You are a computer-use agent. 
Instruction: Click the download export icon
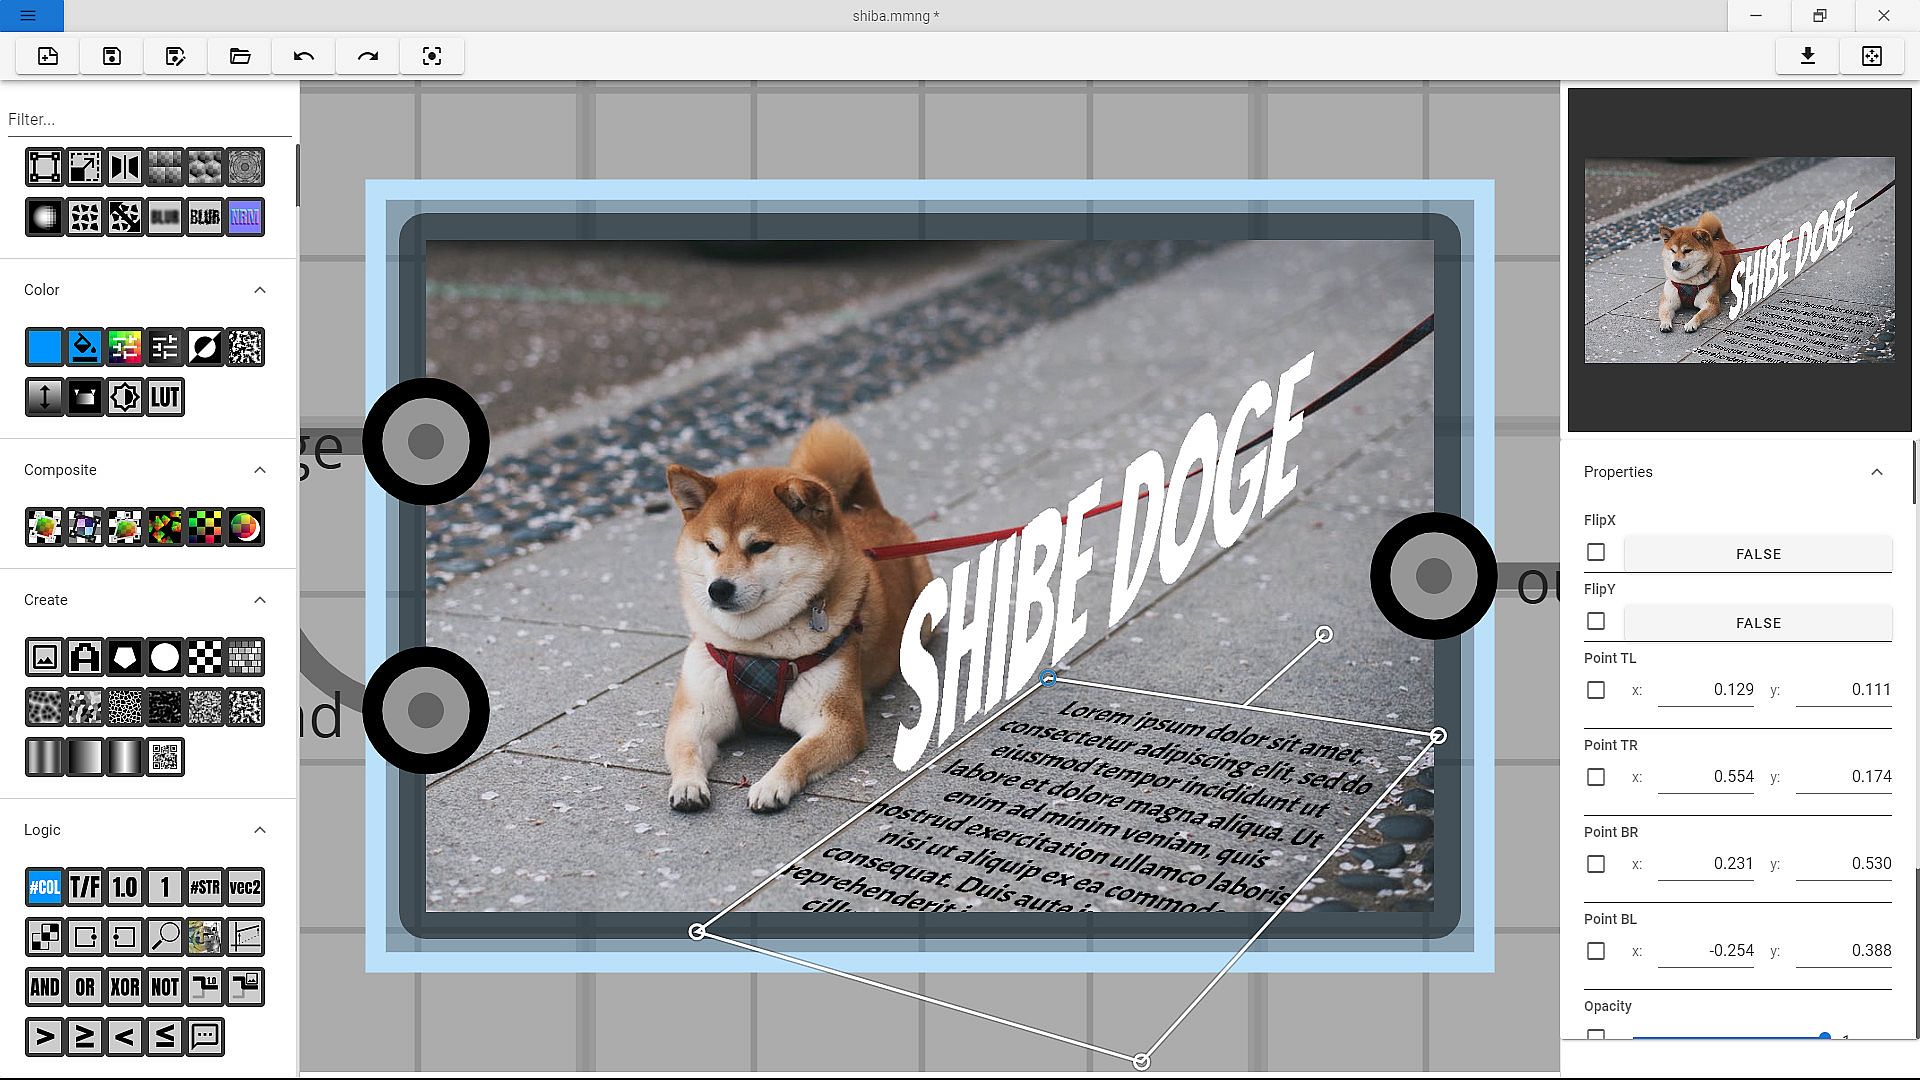click(1807, 56)
